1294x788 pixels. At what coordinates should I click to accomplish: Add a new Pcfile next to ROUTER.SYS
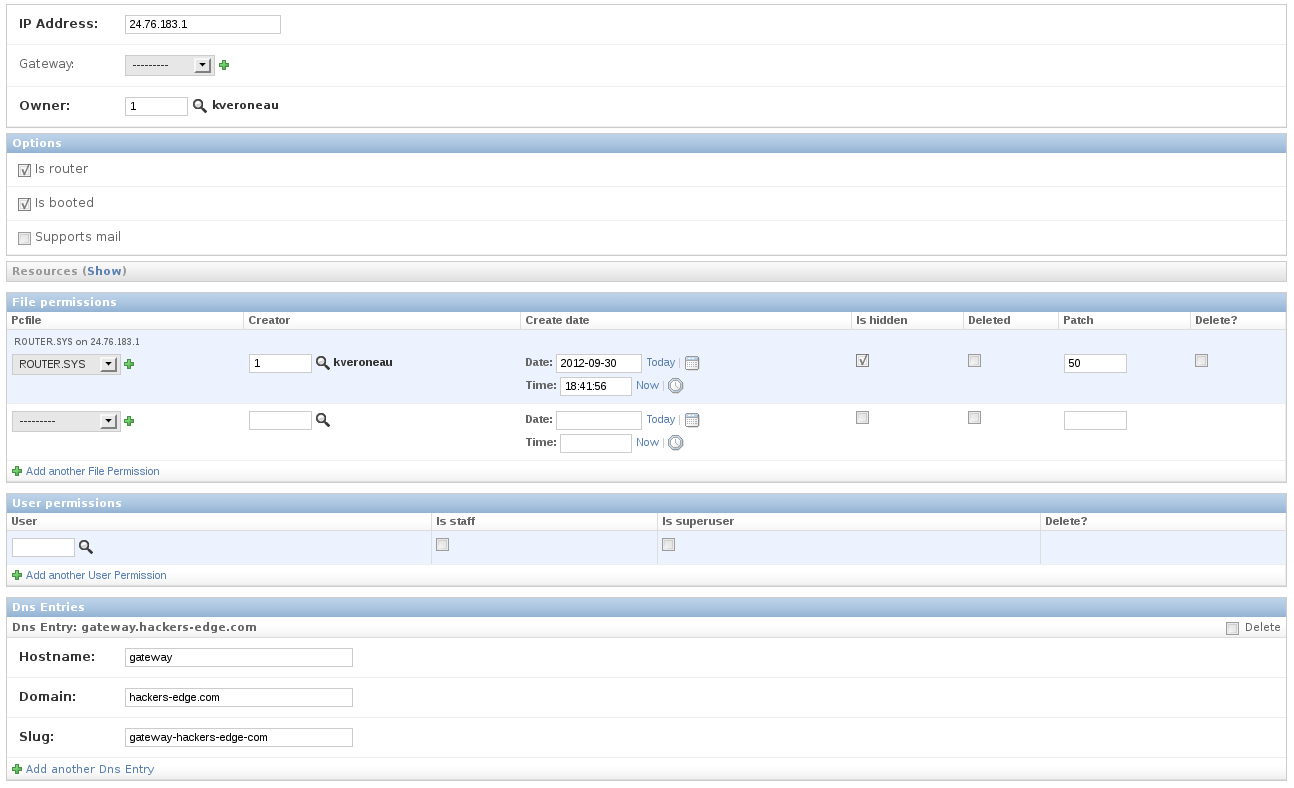click(x=129, y=364)
